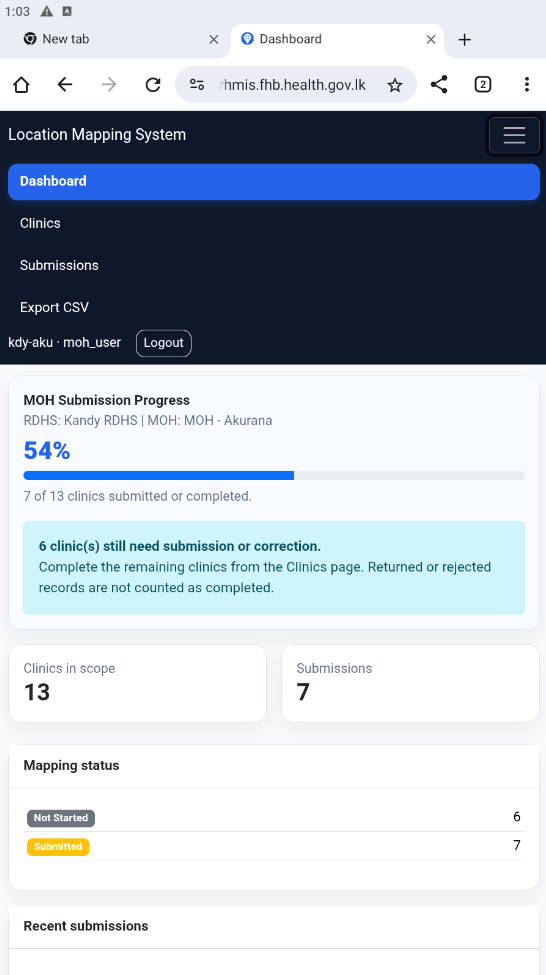Click warning icon in status bar

click(x=47, y=11)
